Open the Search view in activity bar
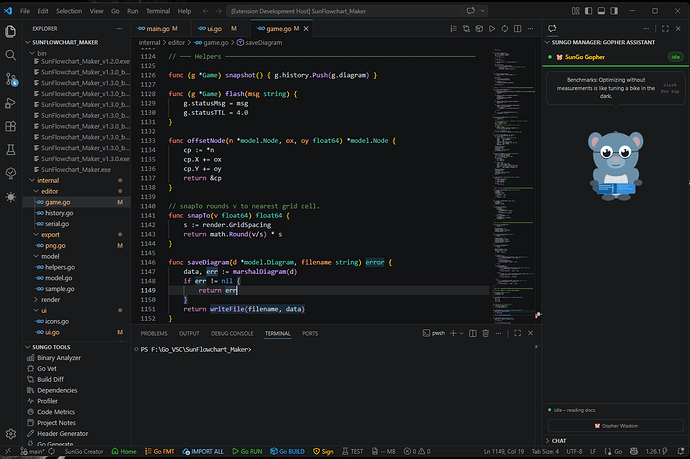 pyautogui.click(x=11, y=54)
